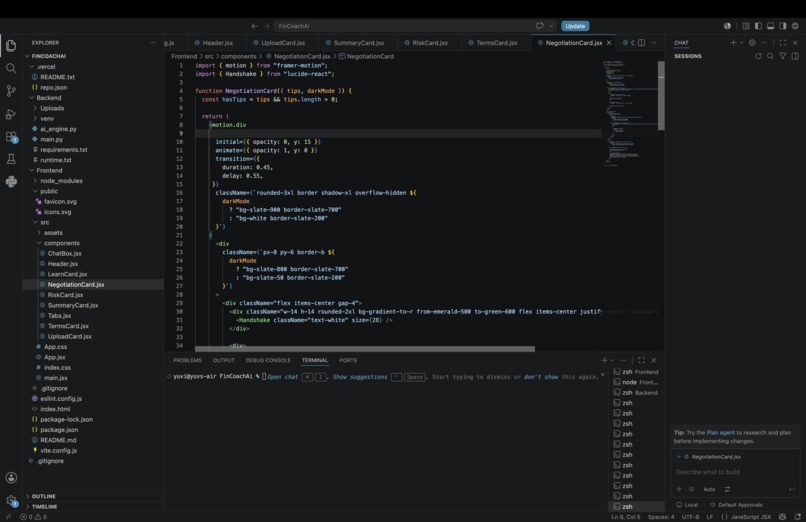Start a new chat with the plus icon
The width and height of the screenshot is (806, 522).
(734, 43)
